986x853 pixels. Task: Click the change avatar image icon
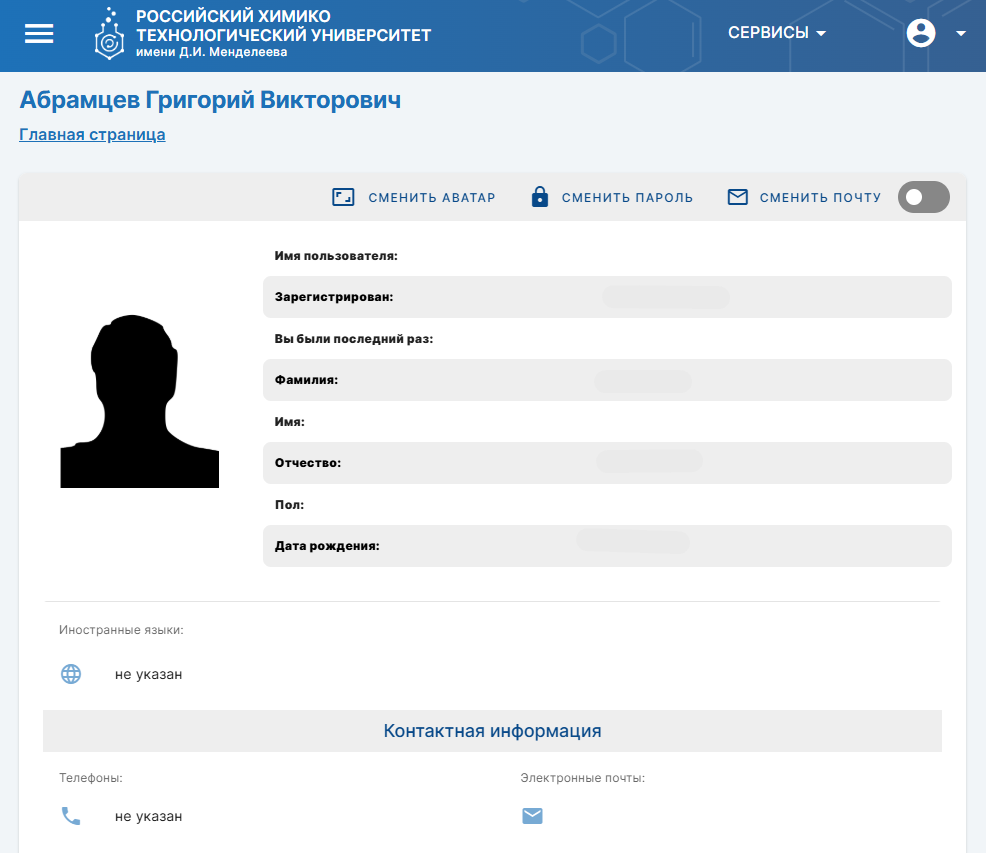coord(343,197)
